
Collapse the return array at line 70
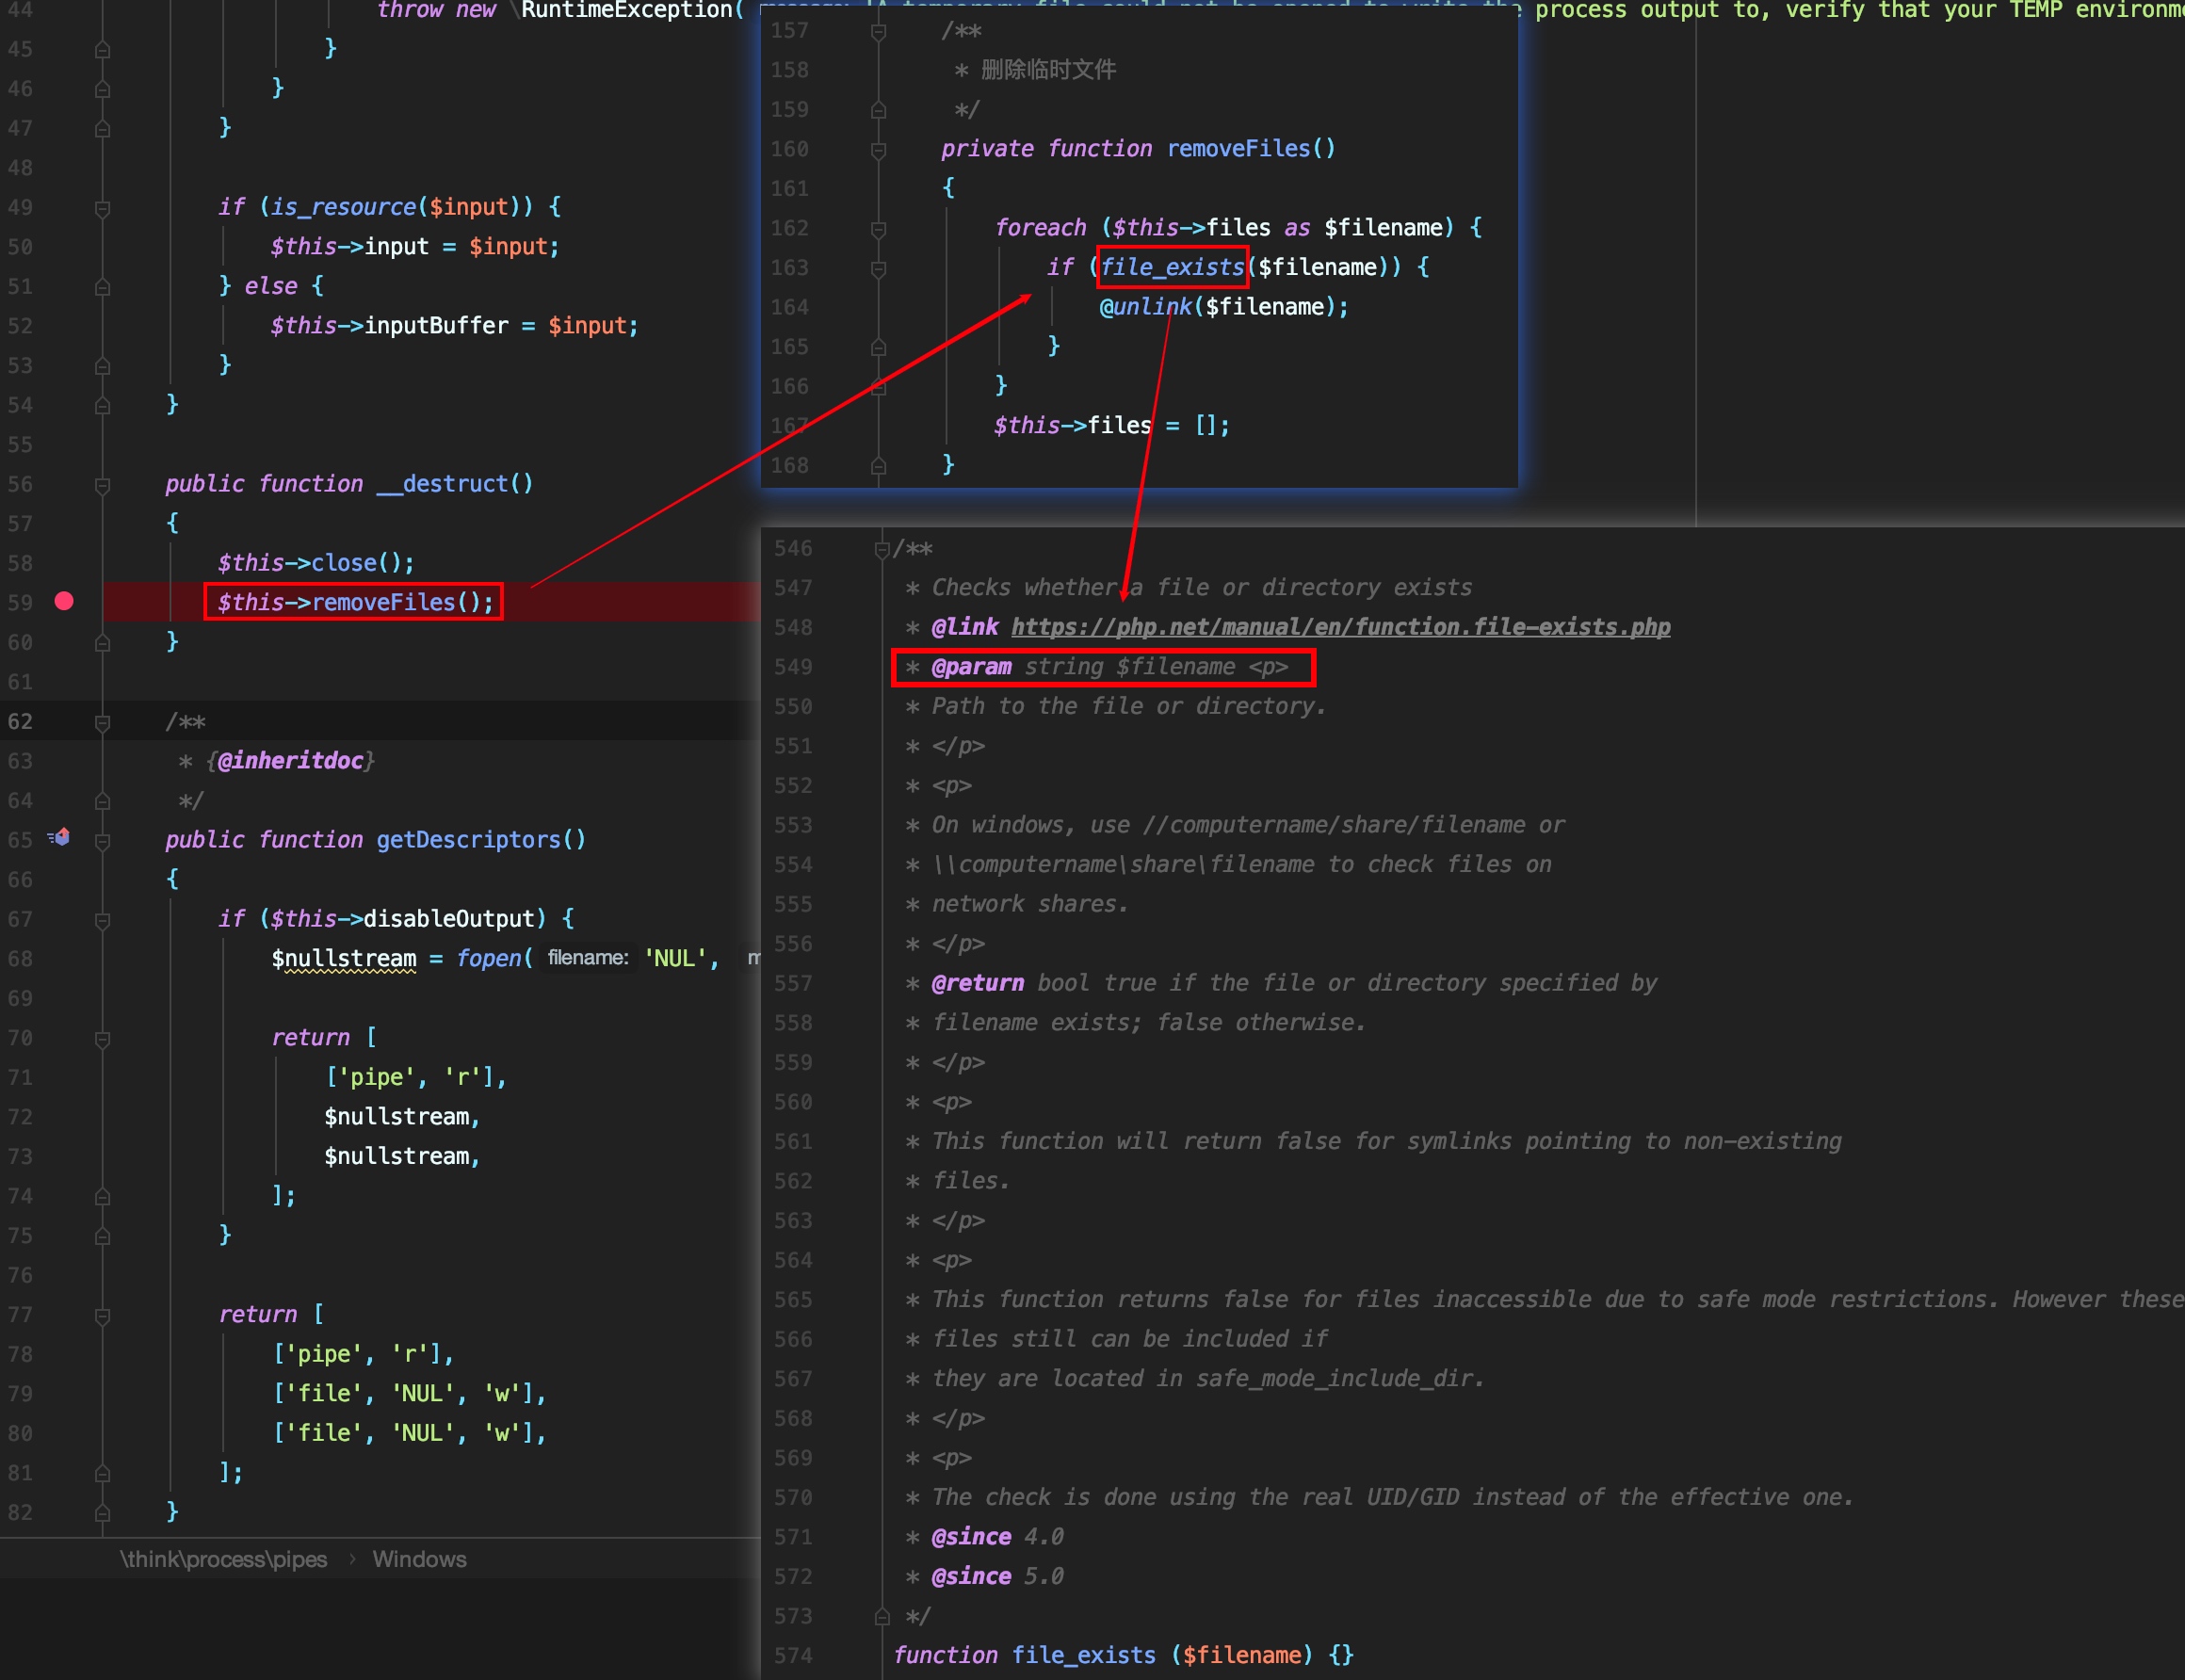coord(102,1039)
